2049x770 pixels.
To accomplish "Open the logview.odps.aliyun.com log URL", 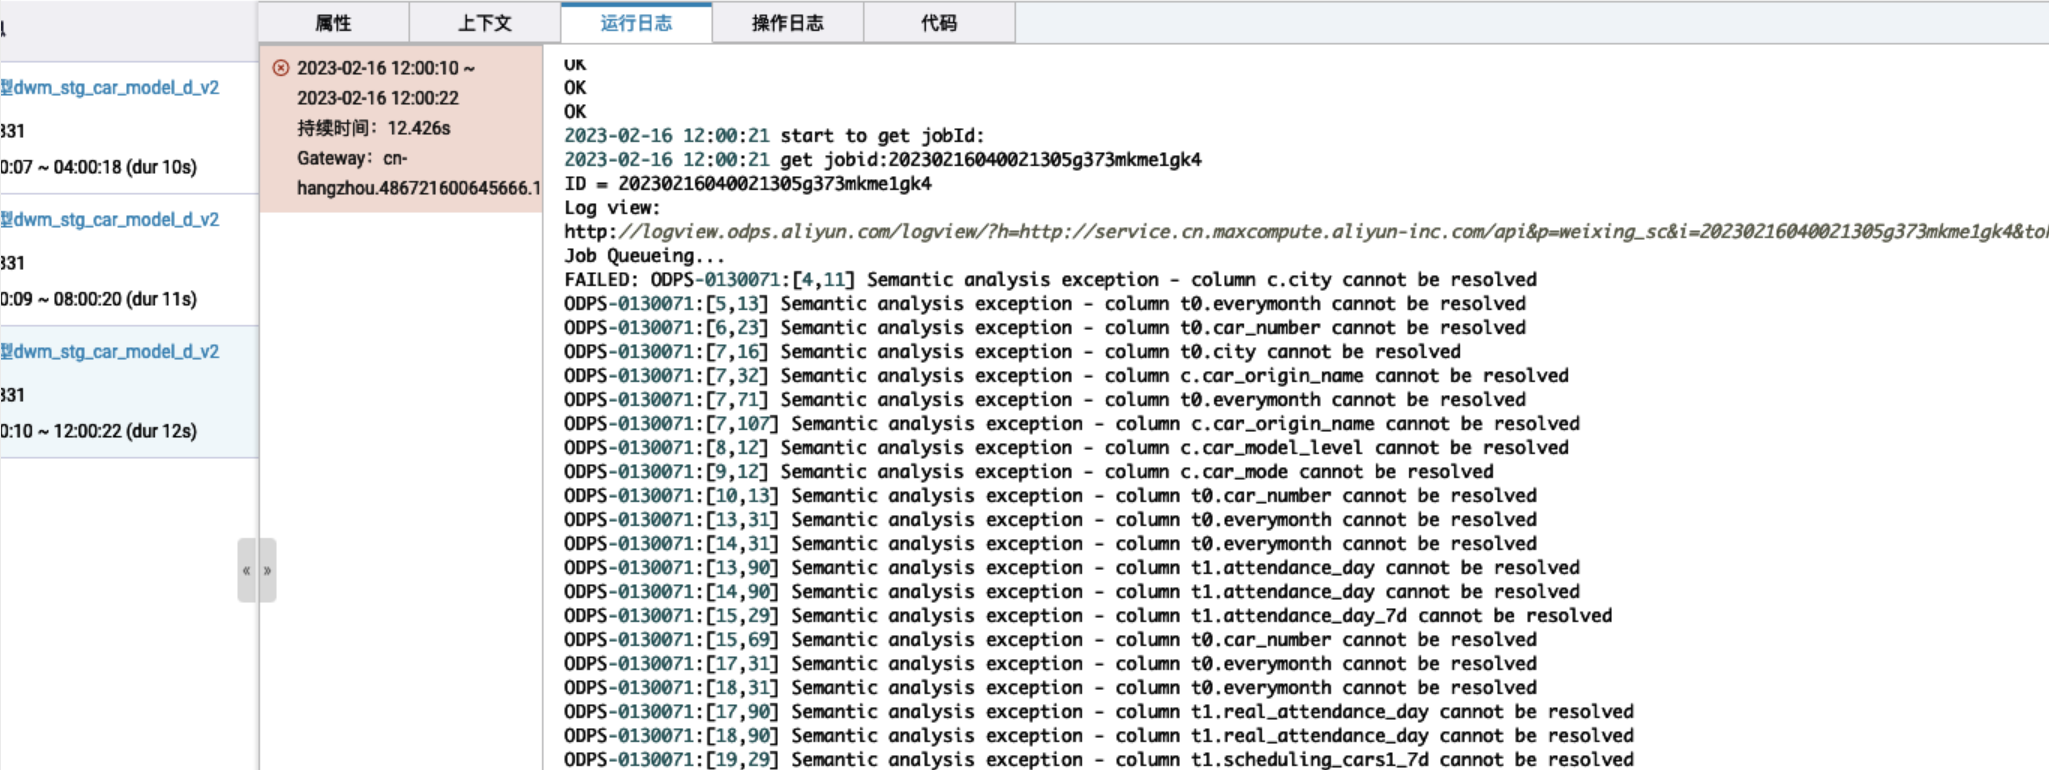I will click(1305, 232).
